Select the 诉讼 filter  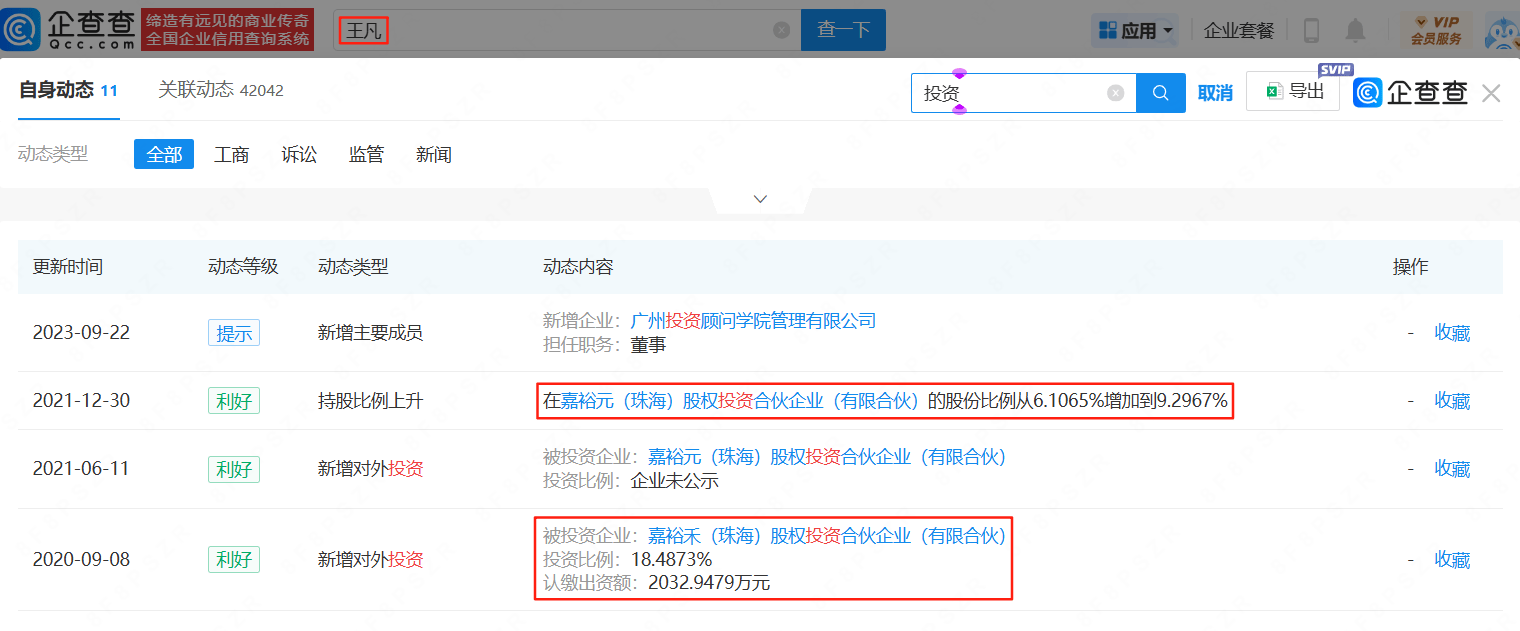(x=299, y=154)
